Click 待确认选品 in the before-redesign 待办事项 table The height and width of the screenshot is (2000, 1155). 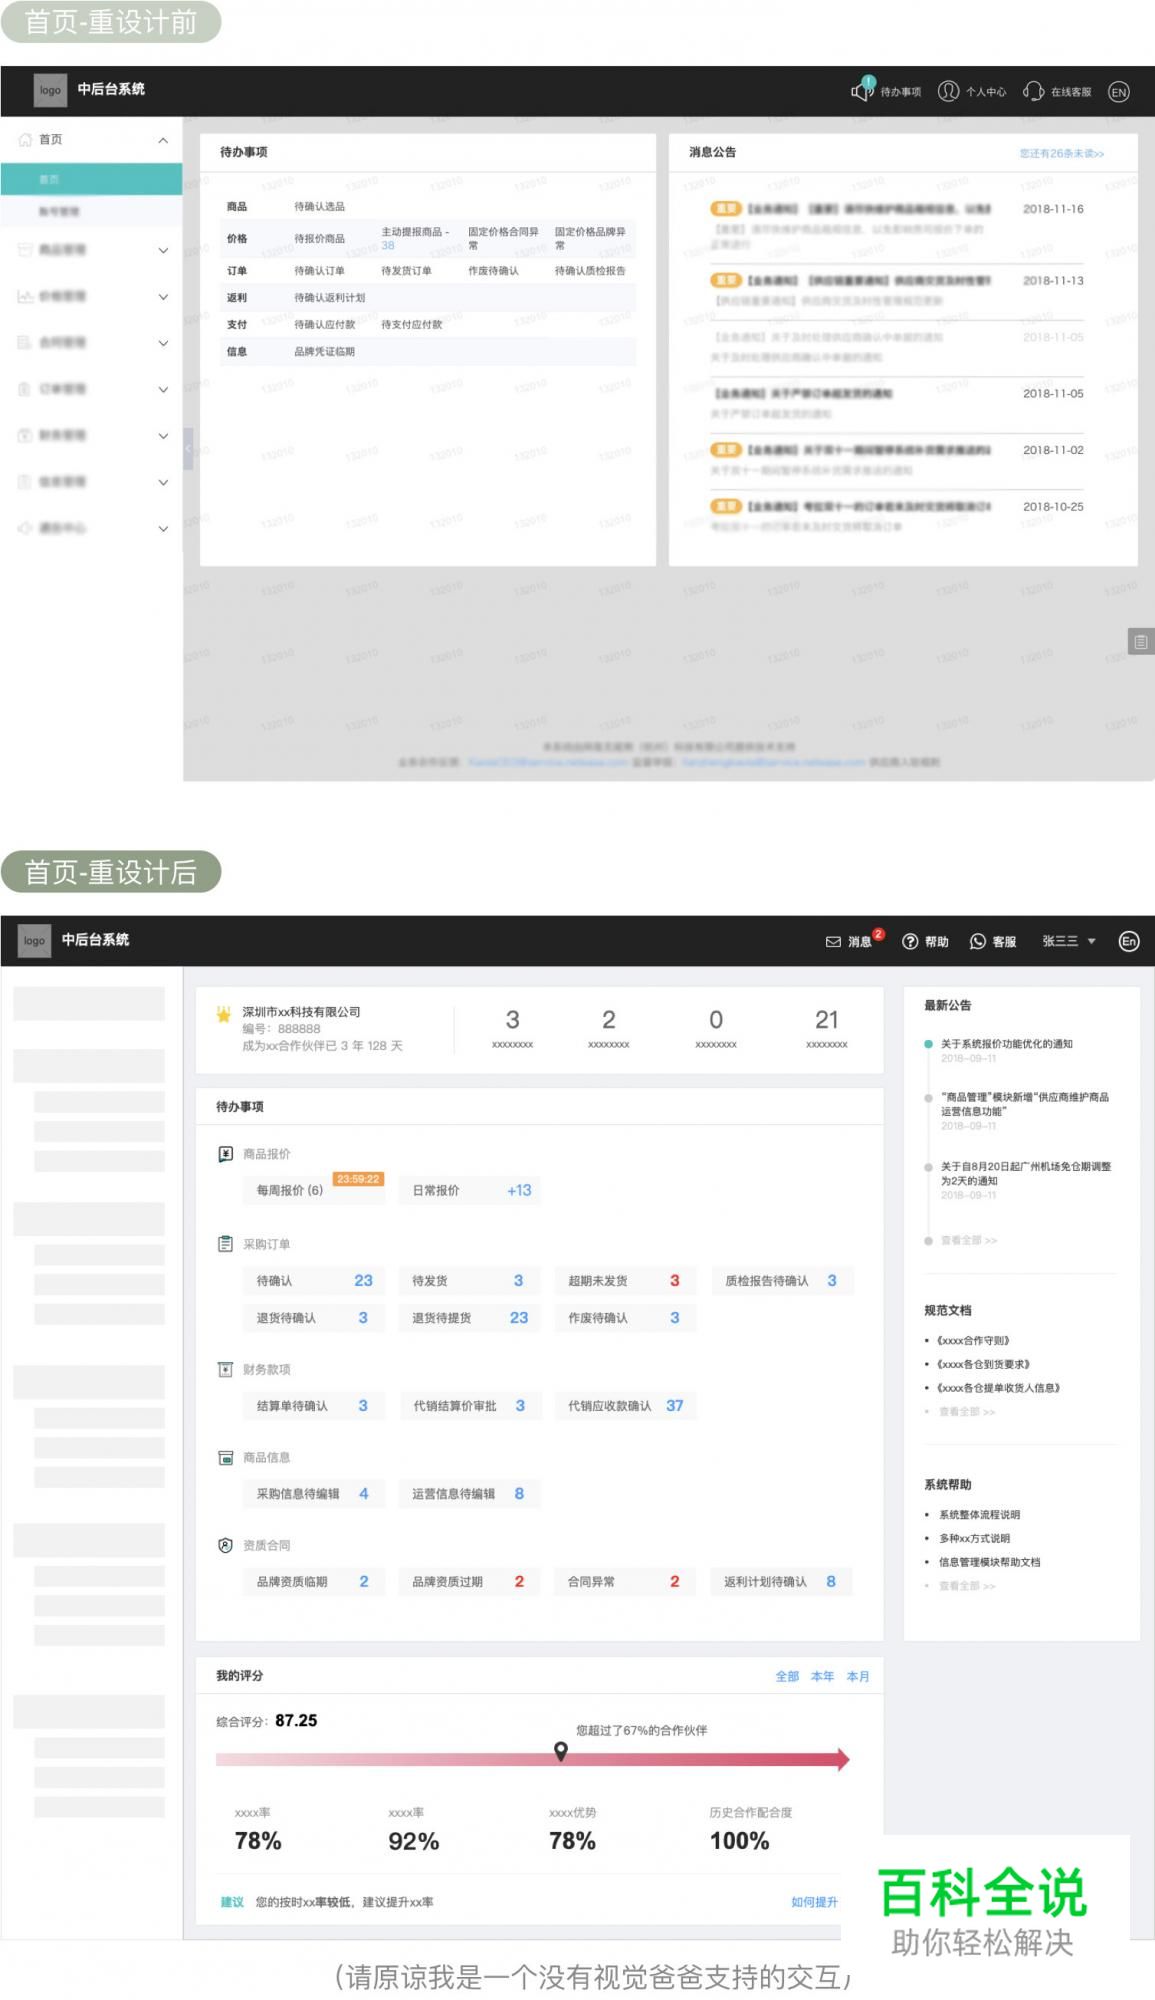coord(319,207)
